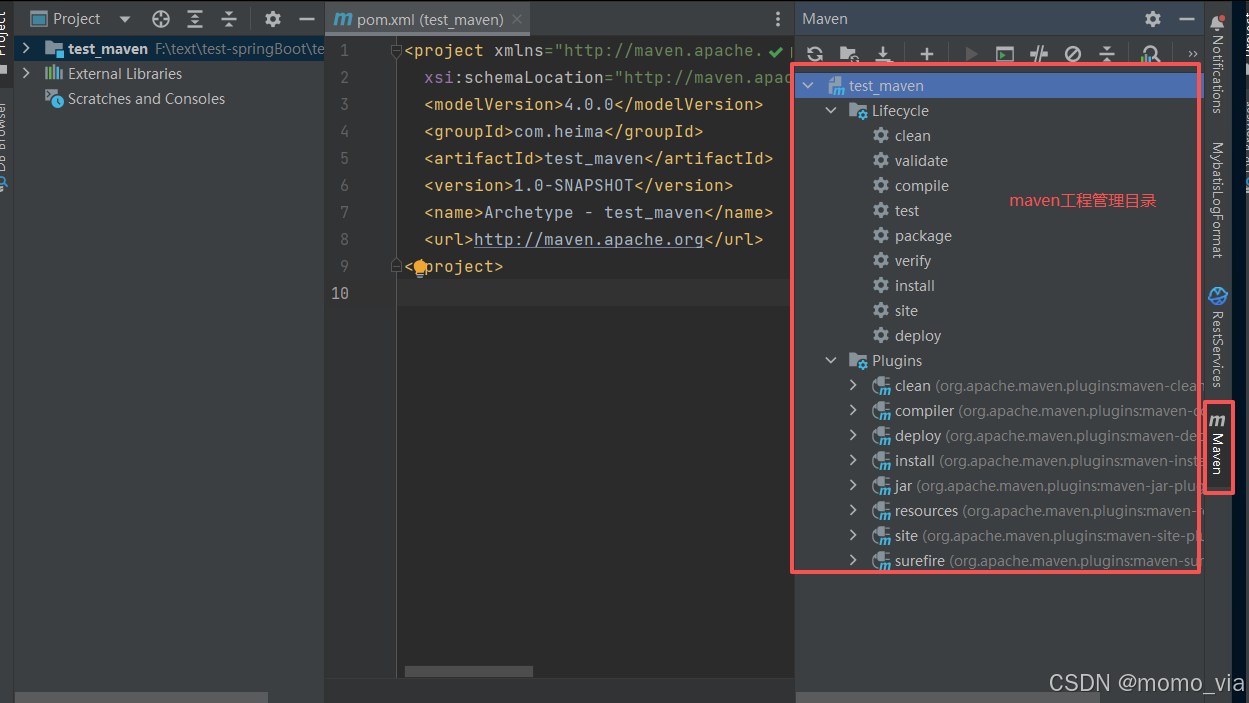Click line number 5 in the gutter
The width and height of the screenshot is (1249, 703).
(x=344, y=159)
